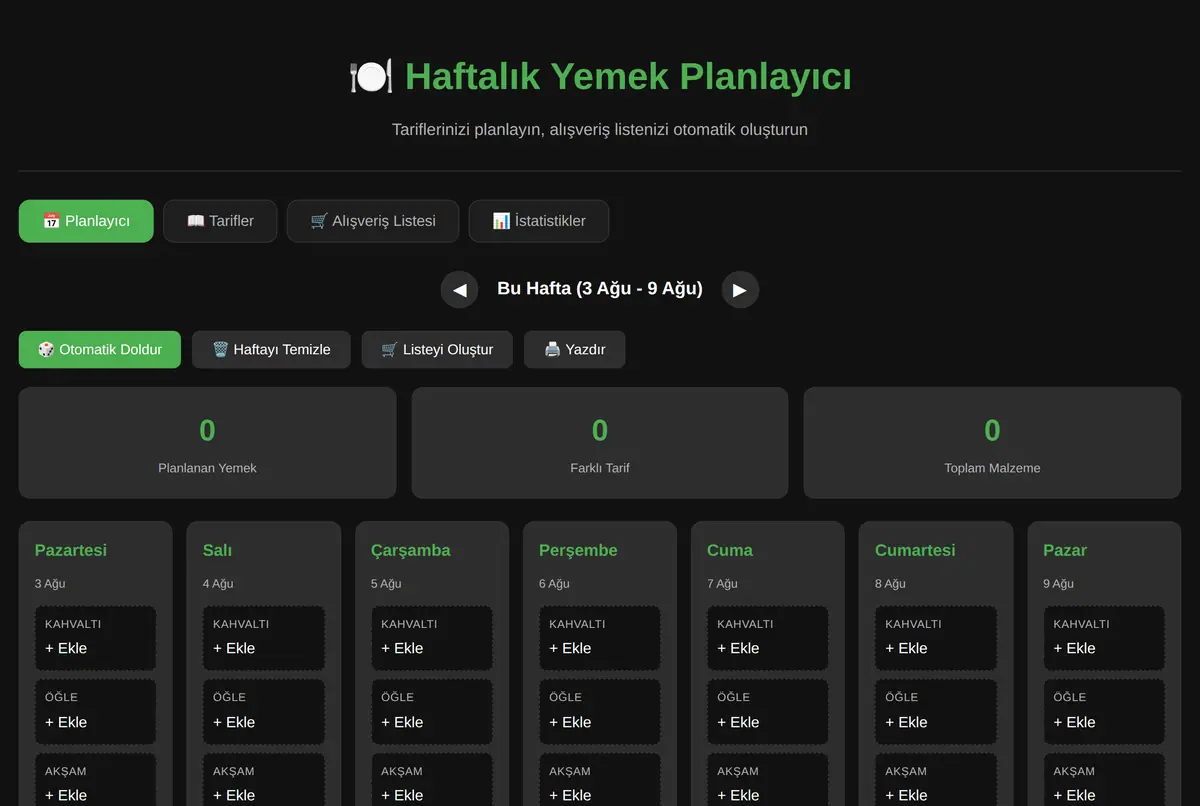Screen dimensions: 1200x806
Task: Add Cuma Akşam meal
Action: [x=767, y=782]
